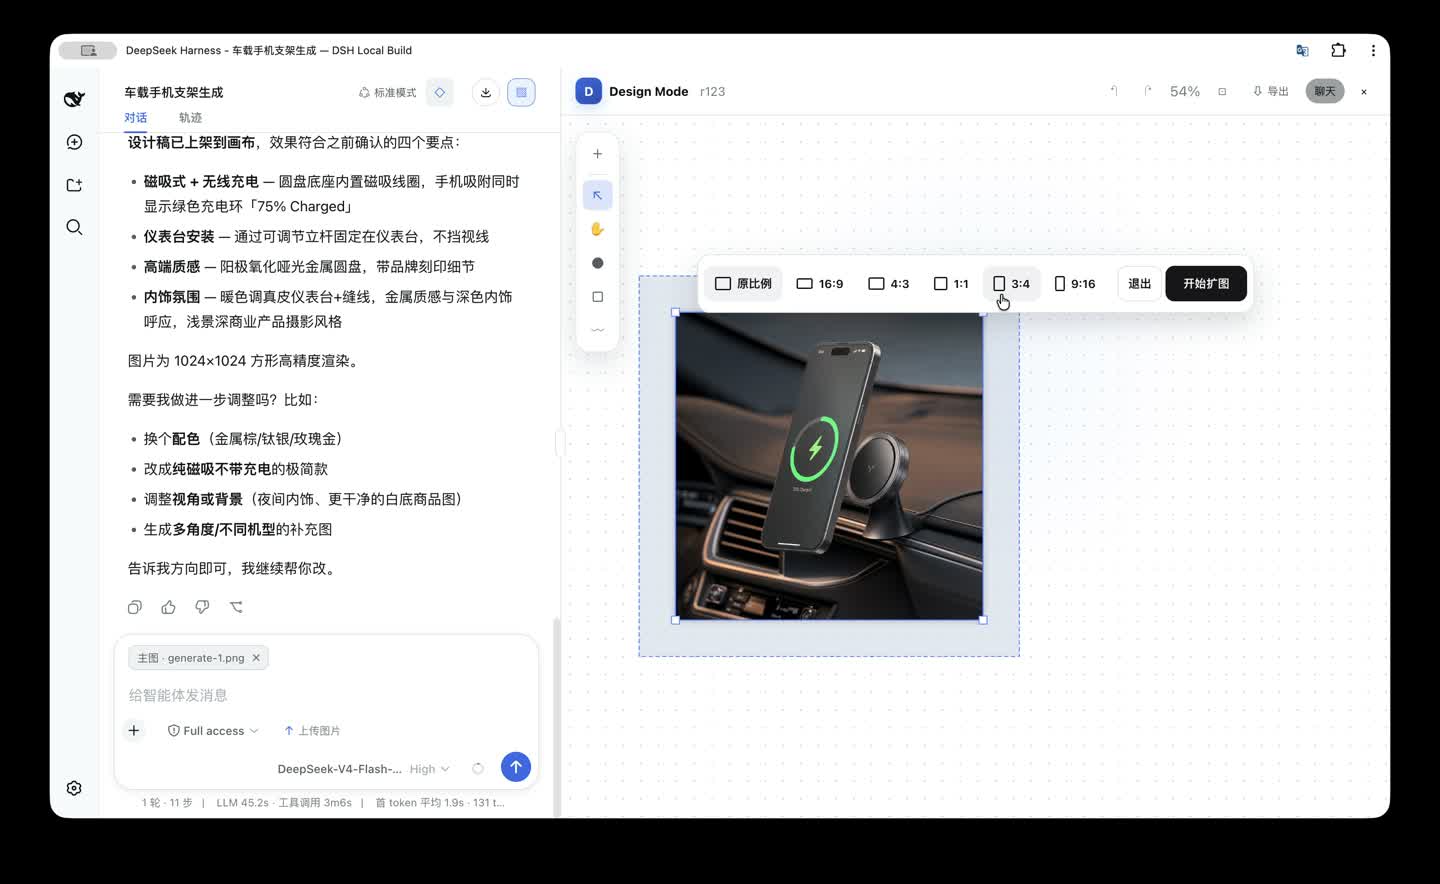Click the r123 revision label
This screenshot has height=884, width=1440.
click(713, 91)
